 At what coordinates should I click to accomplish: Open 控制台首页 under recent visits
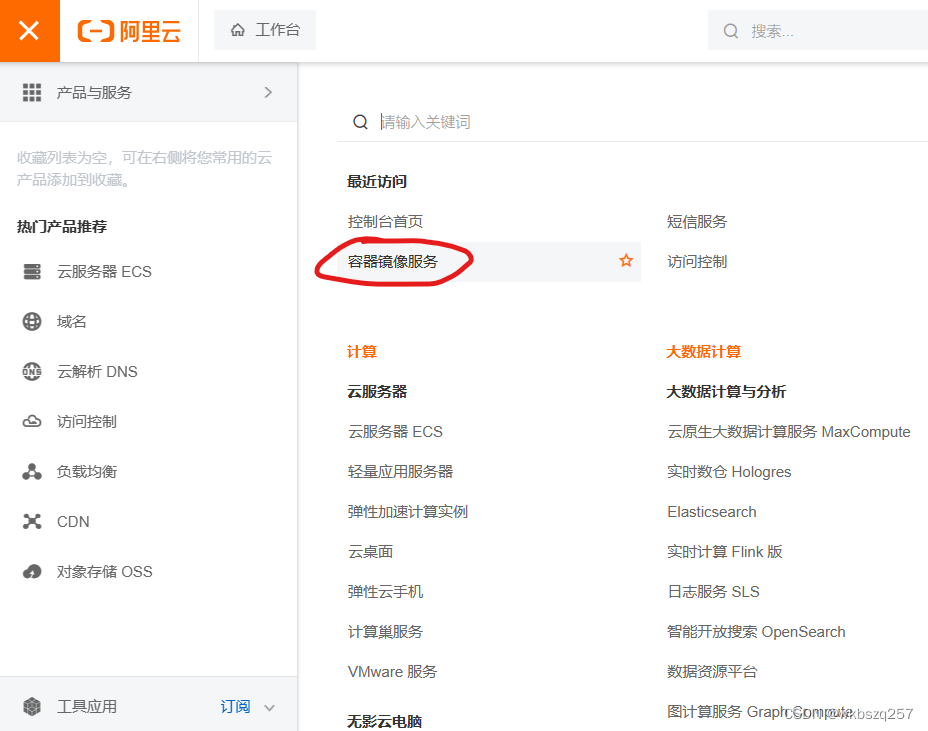[385, 222]
